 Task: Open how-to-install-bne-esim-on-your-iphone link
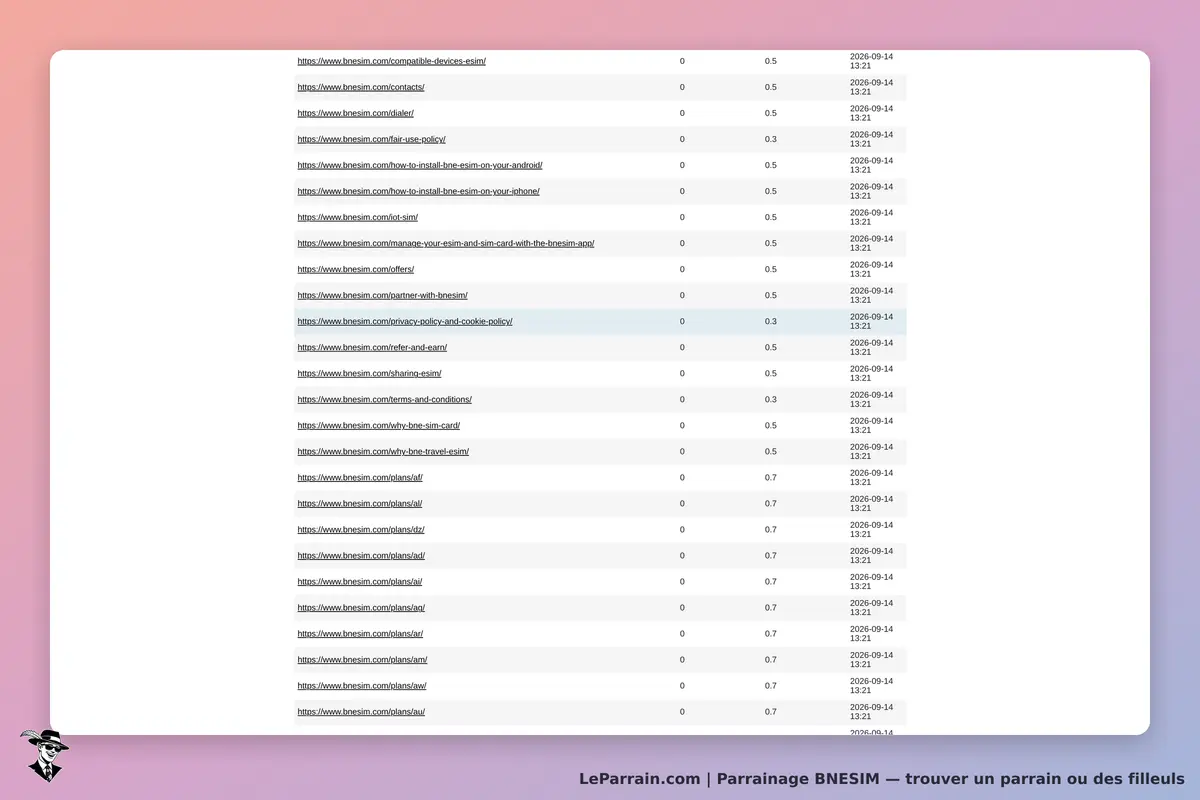coord(419,191)
